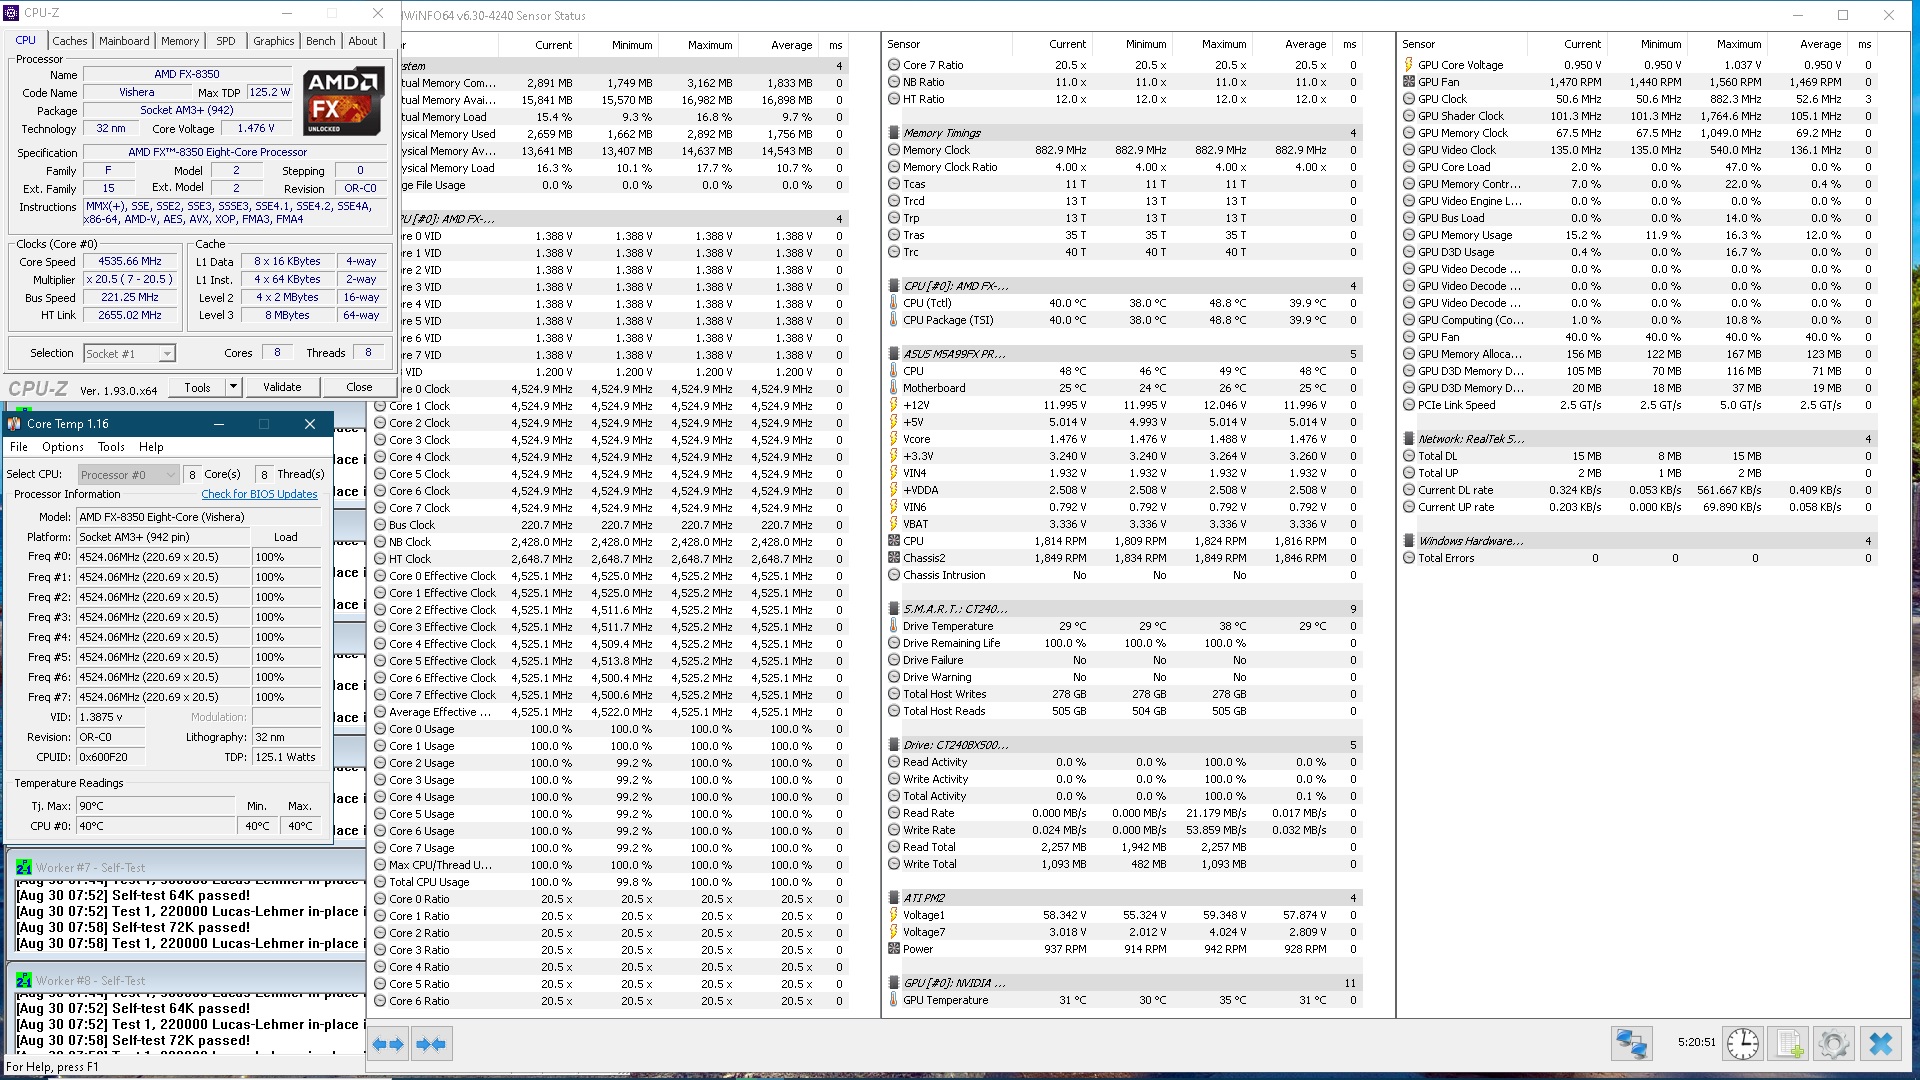Open the Options menu in Core Temp

62,447
